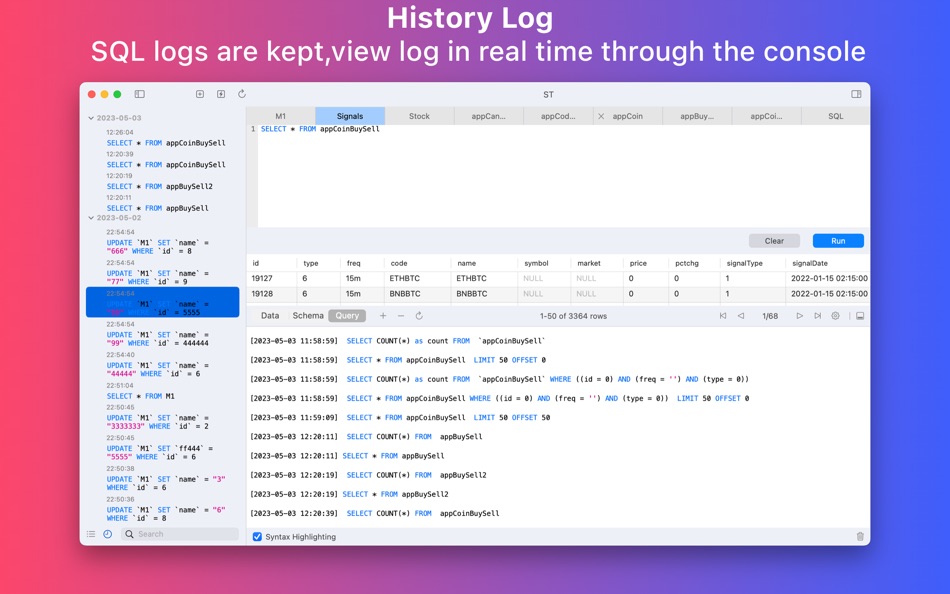Viewport: 950px width, 594px height.
Task: Click the plus icon to add a row
Action: coord(383,316)
